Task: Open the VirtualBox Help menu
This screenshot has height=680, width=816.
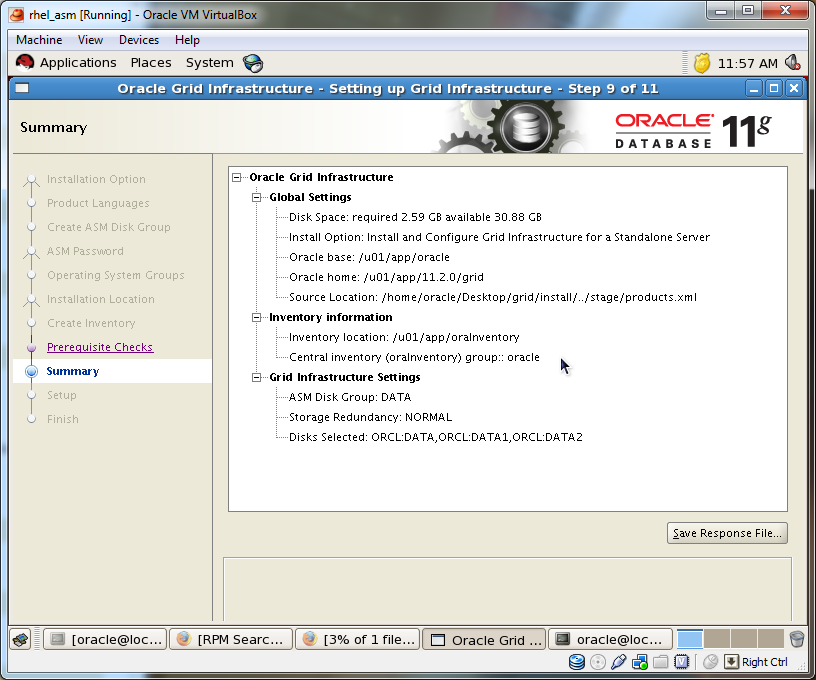Action: click(187, 40)
